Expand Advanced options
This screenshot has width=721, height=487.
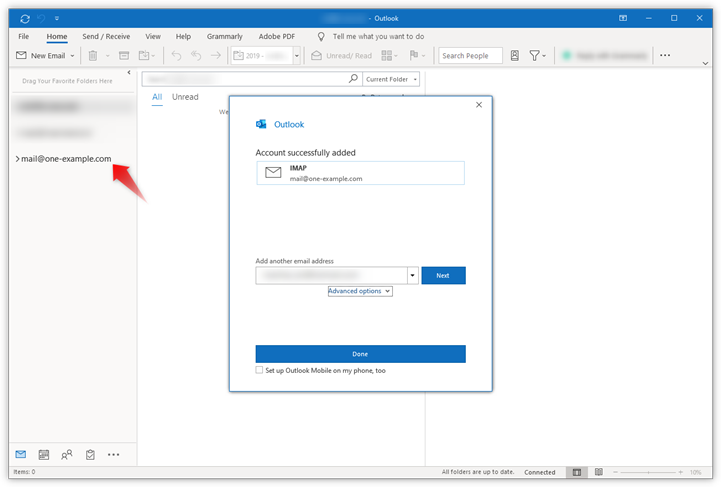[360, 291]
